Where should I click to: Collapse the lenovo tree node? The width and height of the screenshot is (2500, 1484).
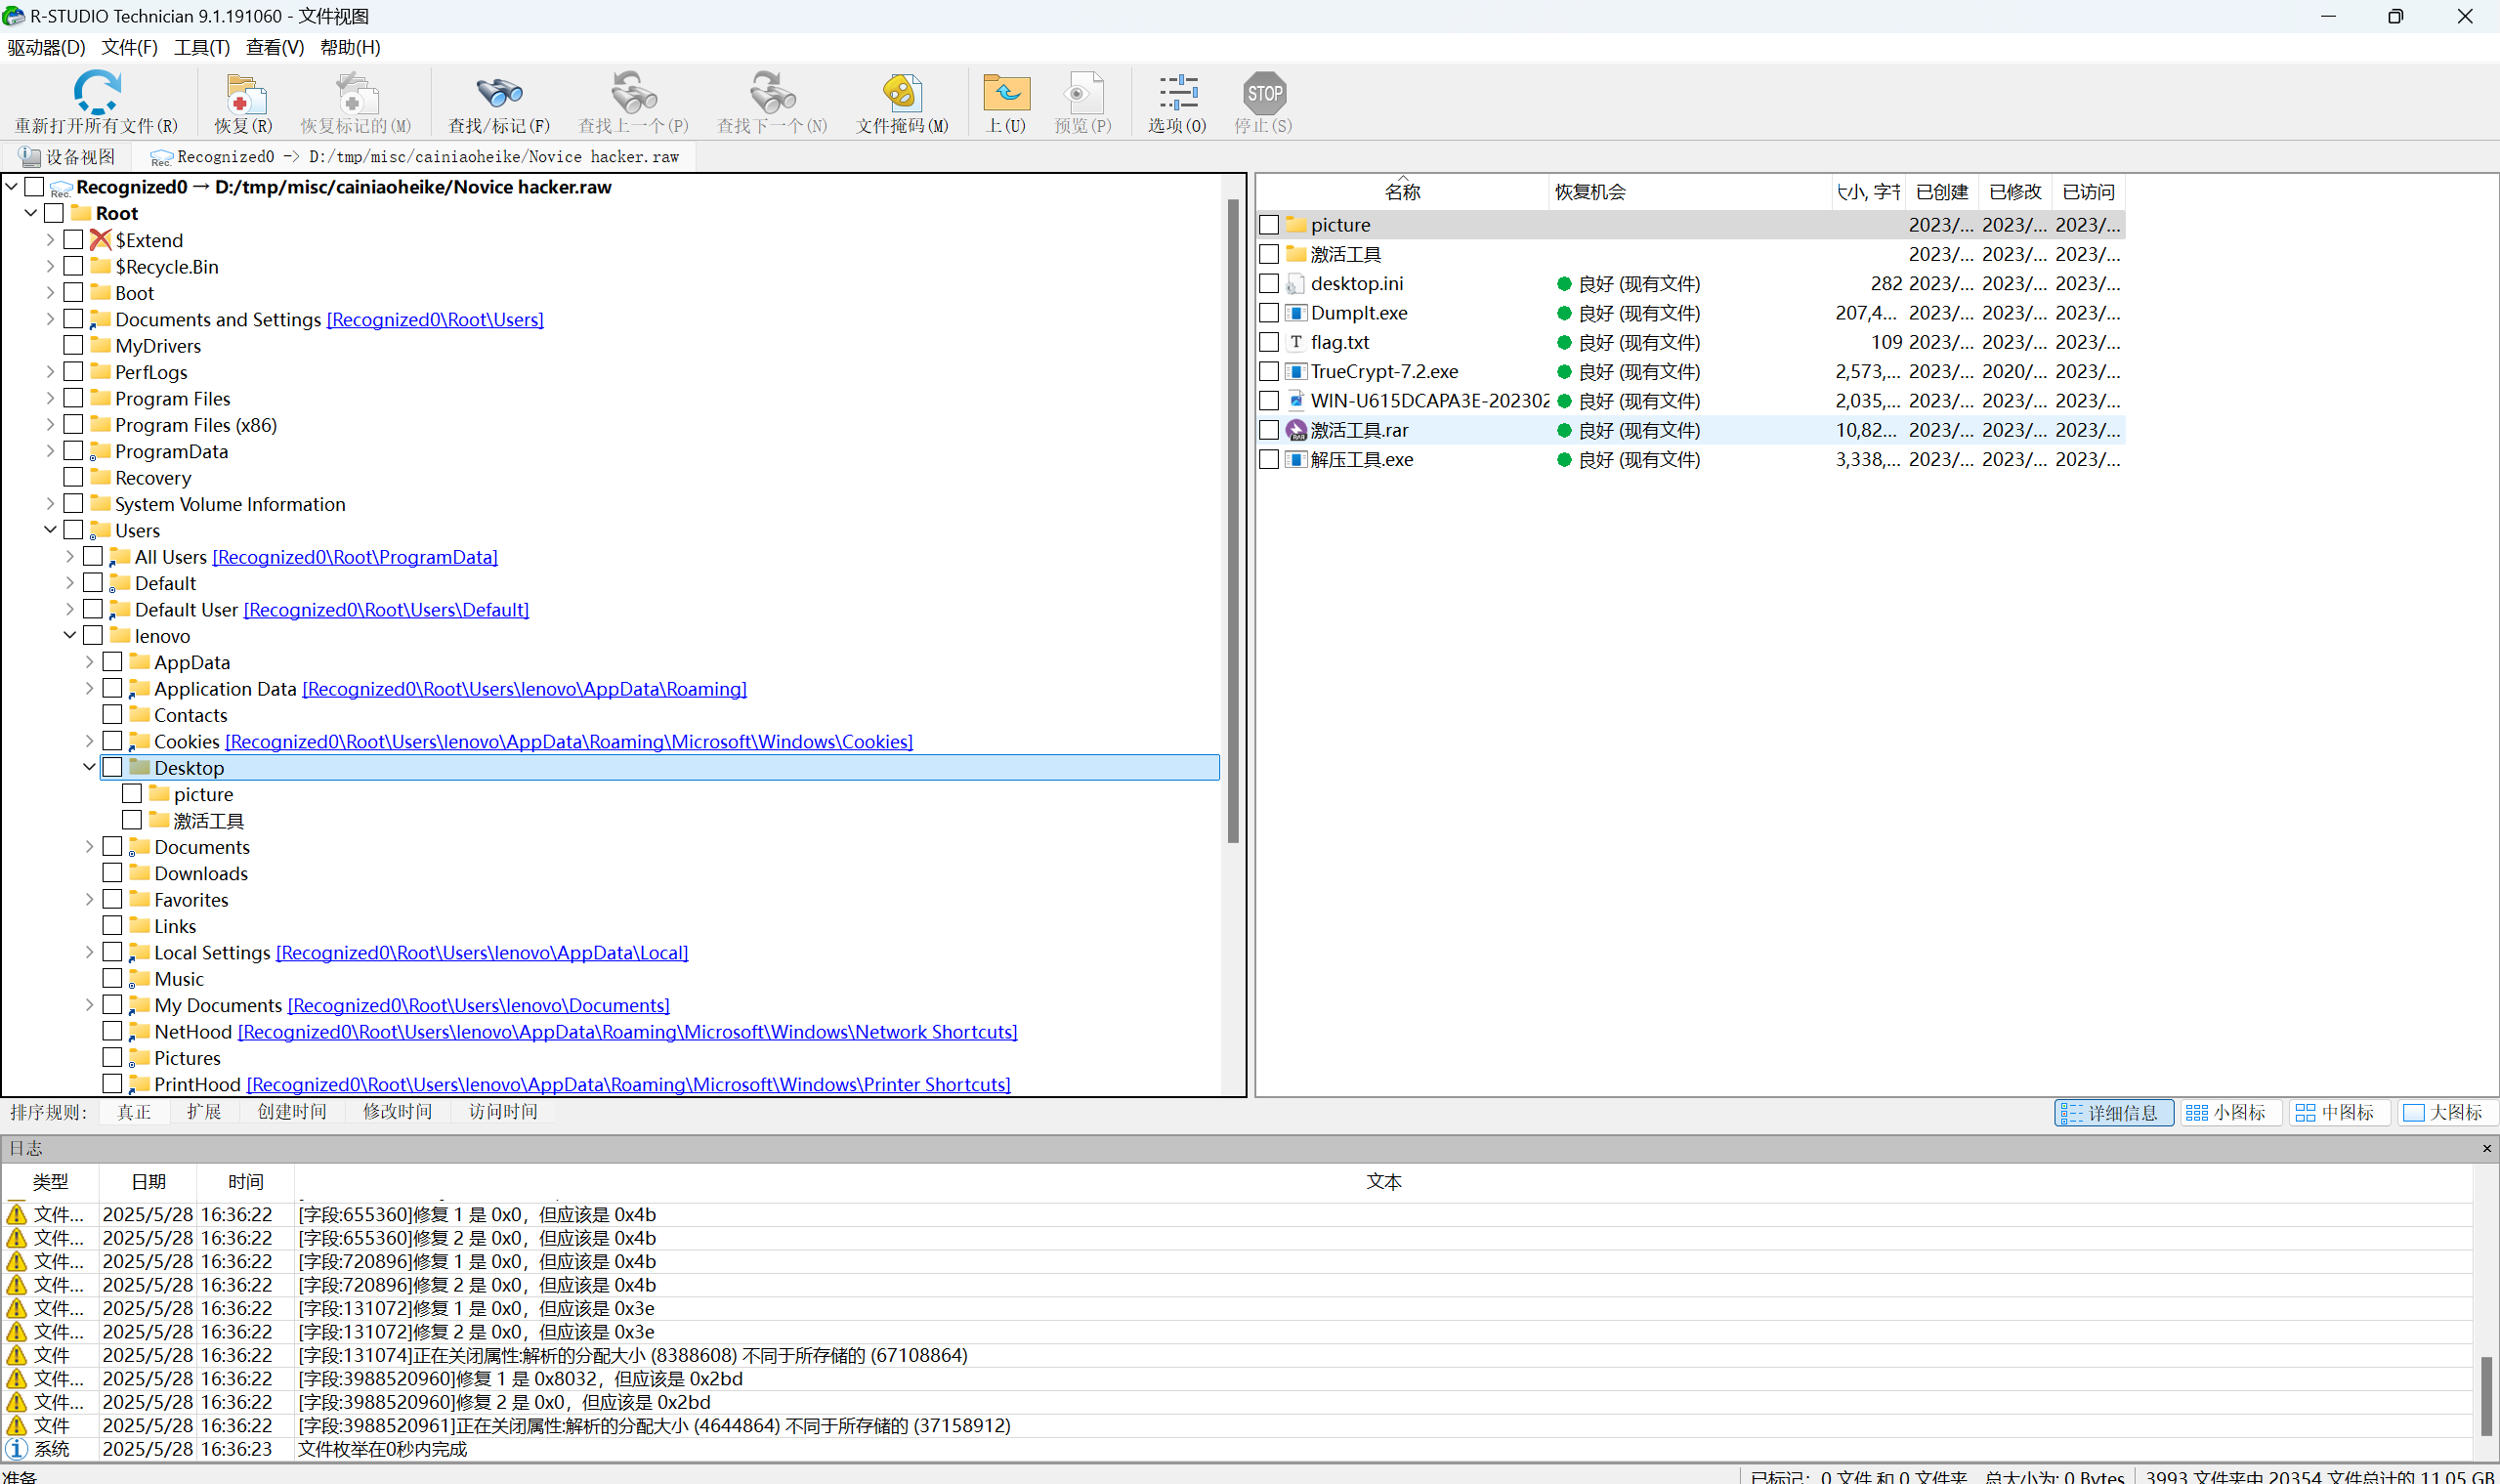(69, 635)
